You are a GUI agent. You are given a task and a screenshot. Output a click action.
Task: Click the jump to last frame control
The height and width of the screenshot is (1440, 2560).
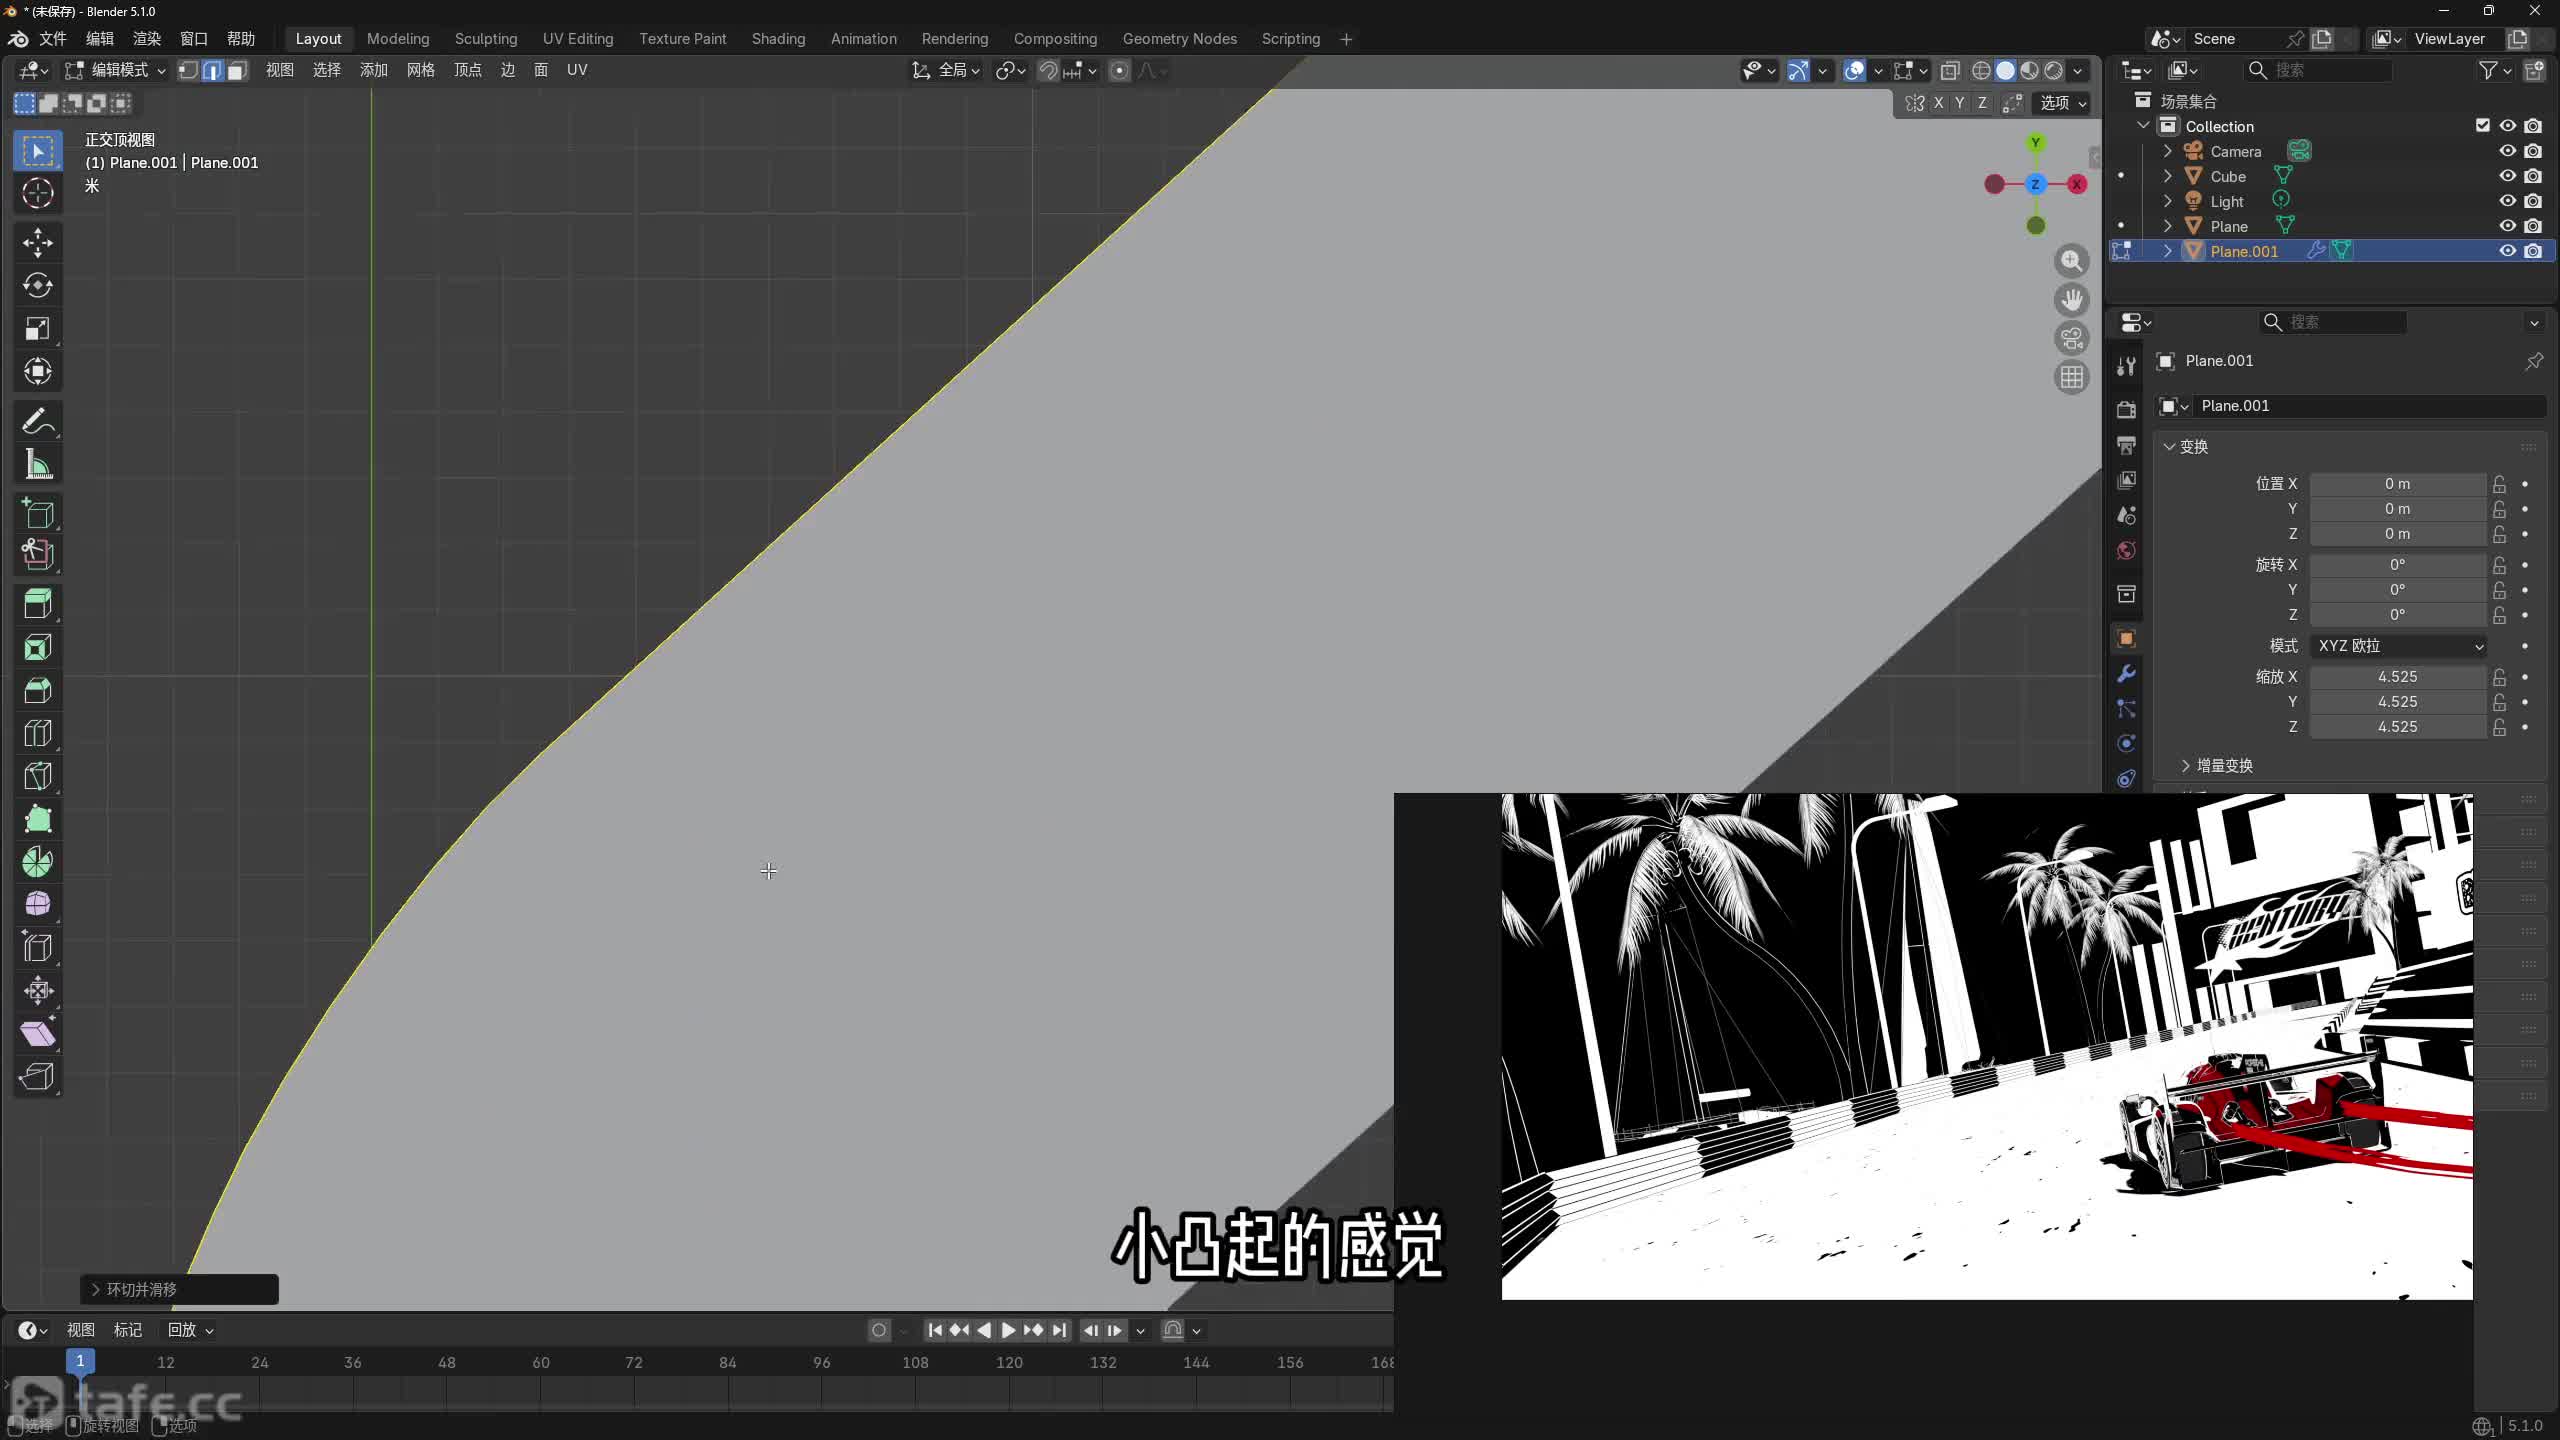(x=1058, y=1330)
